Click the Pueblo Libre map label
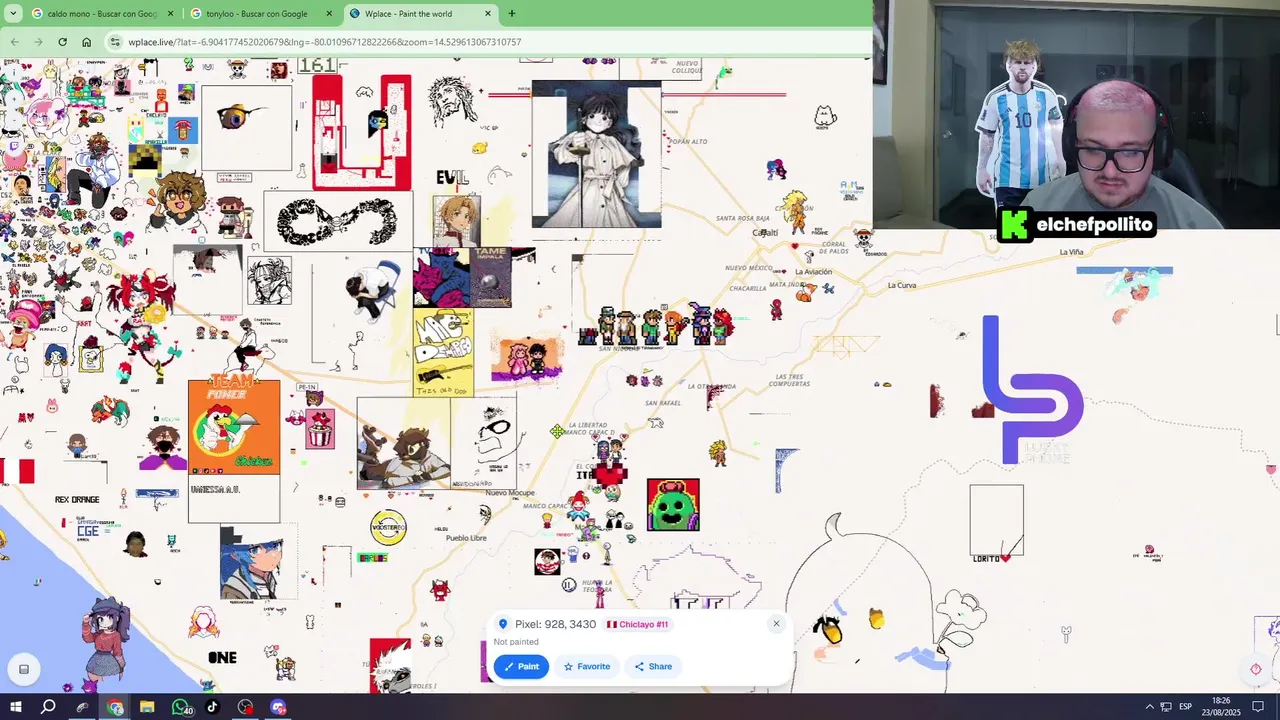This screenshot has height=720, width=1280. pos(466,538)
